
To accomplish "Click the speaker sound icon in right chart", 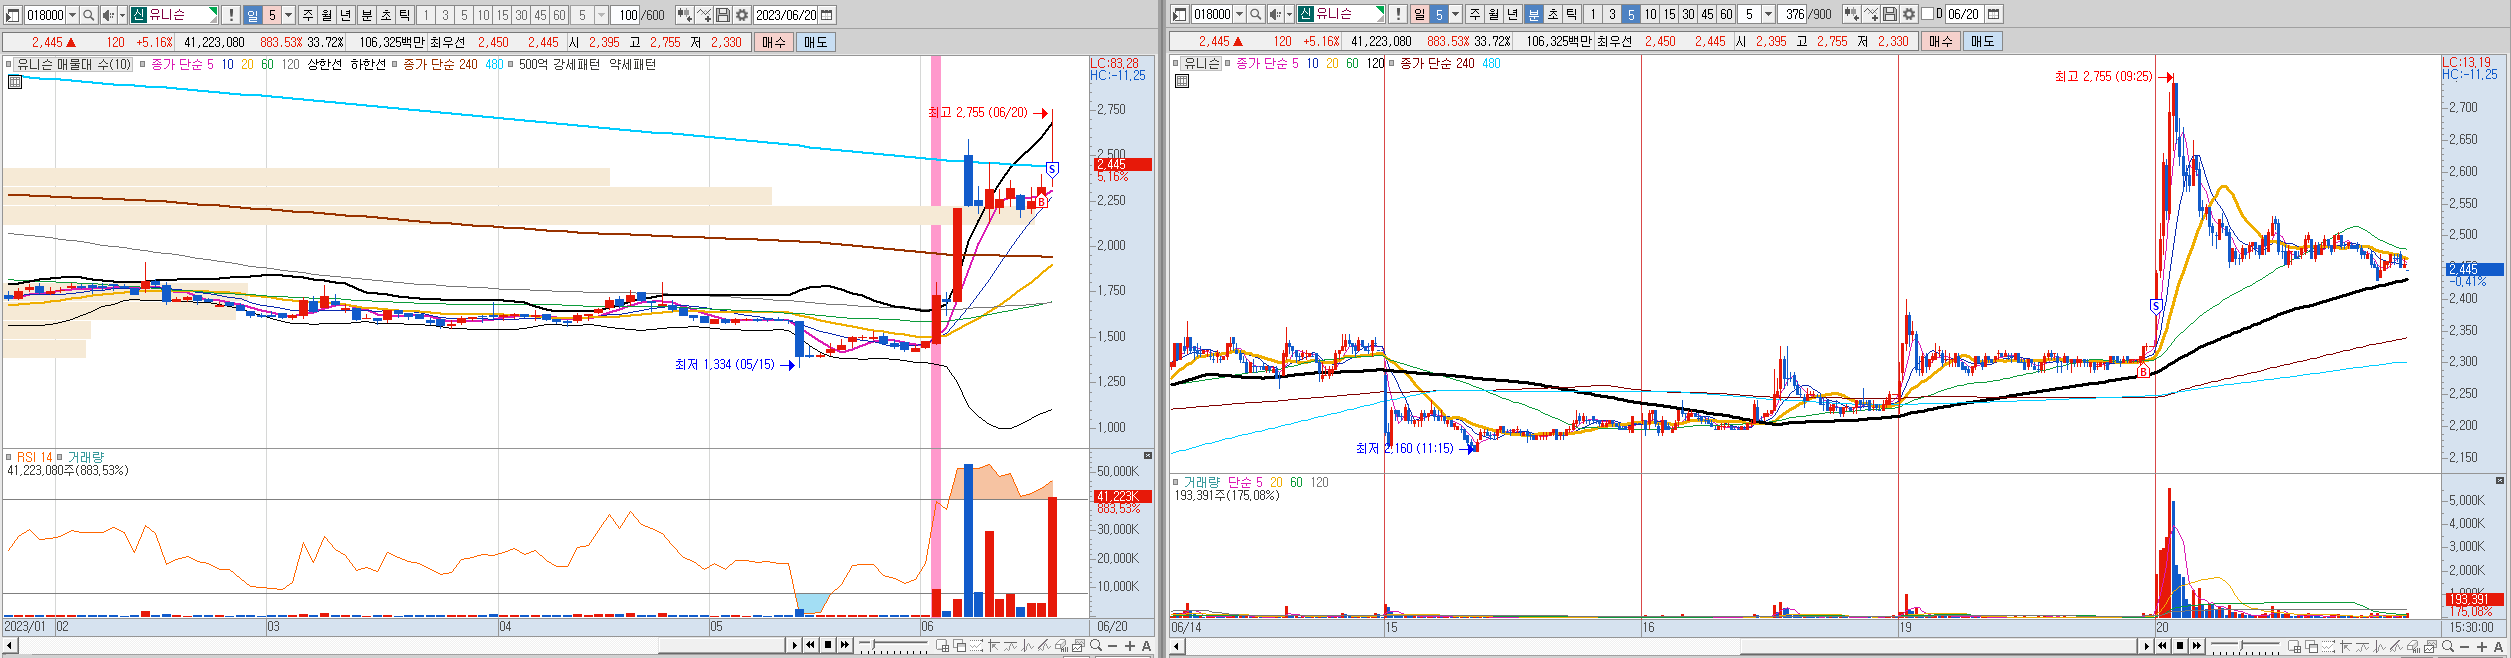I will (1275, 14).
